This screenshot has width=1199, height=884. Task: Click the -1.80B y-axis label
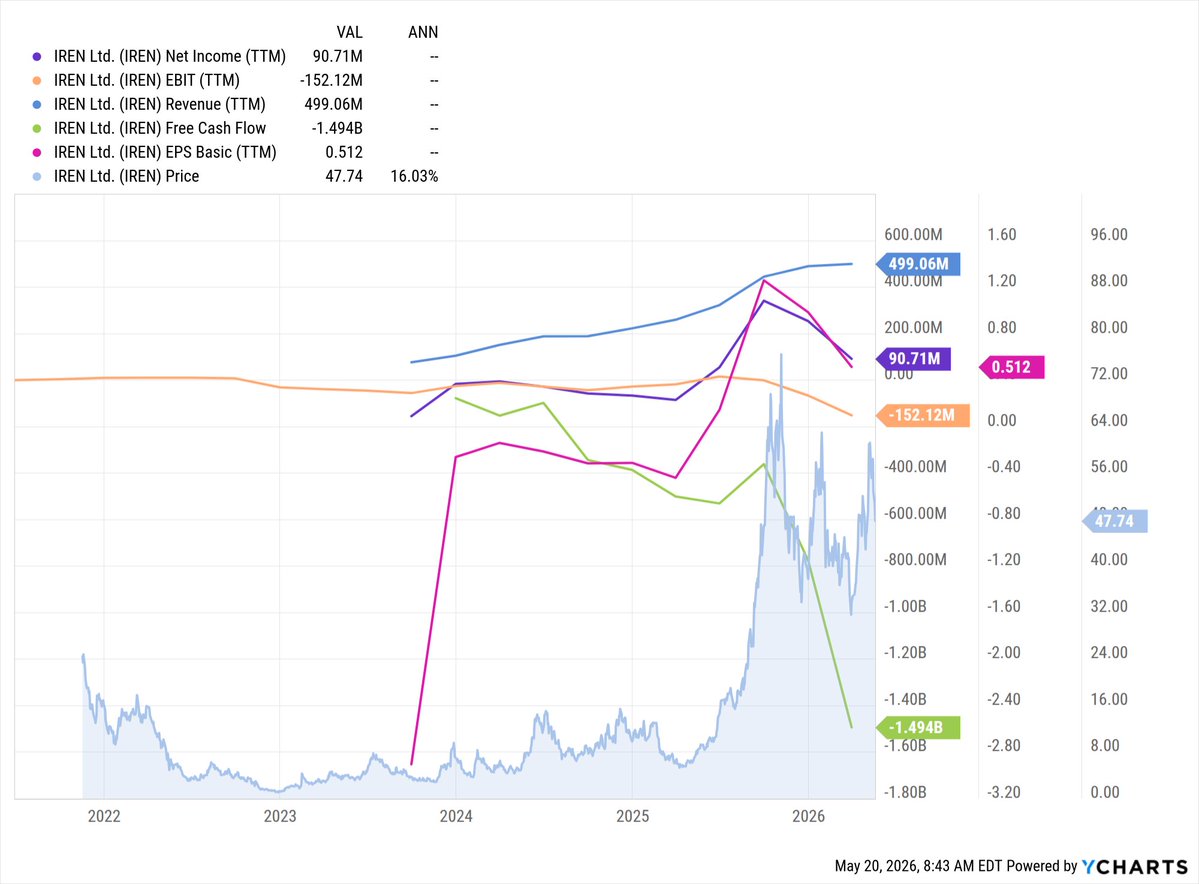coord(905,792)
